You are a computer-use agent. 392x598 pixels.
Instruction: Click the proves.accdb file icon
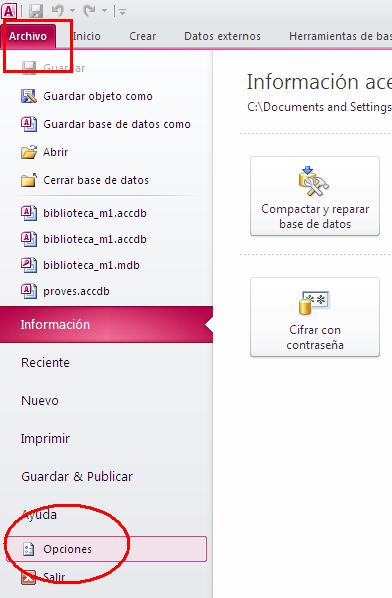[x=29, y=291]
